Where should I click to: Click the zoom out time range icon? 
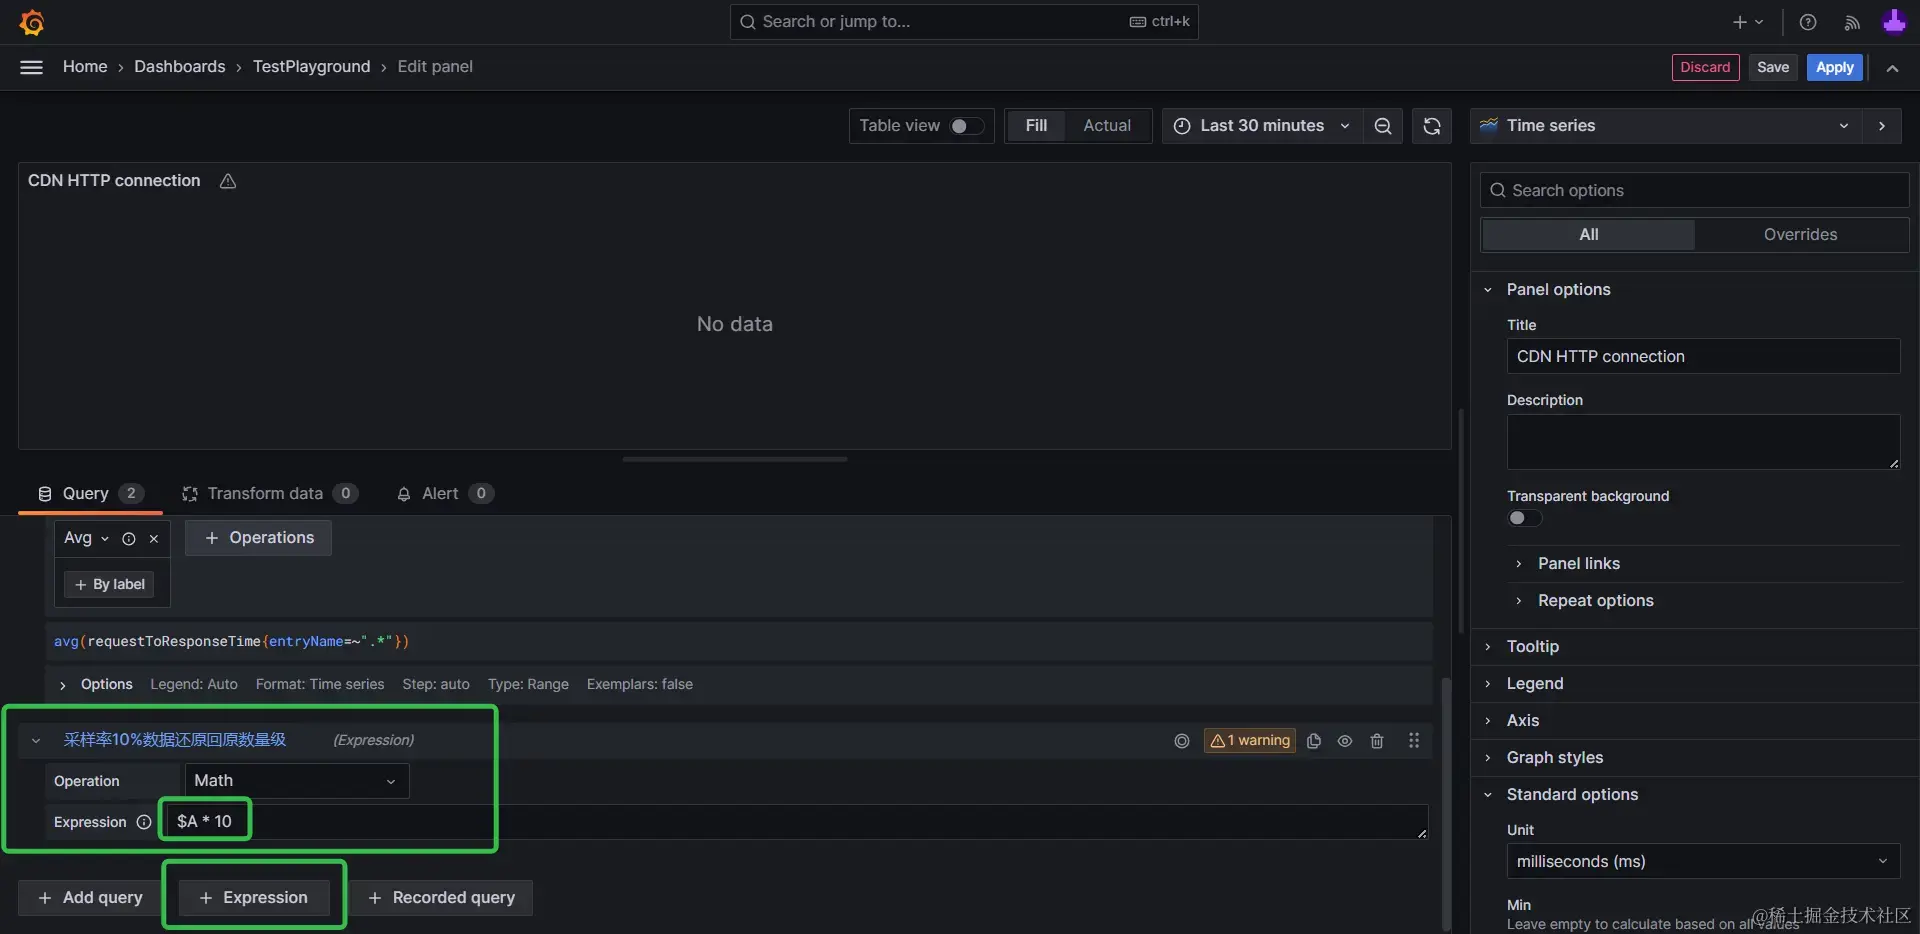[1383, 126]
